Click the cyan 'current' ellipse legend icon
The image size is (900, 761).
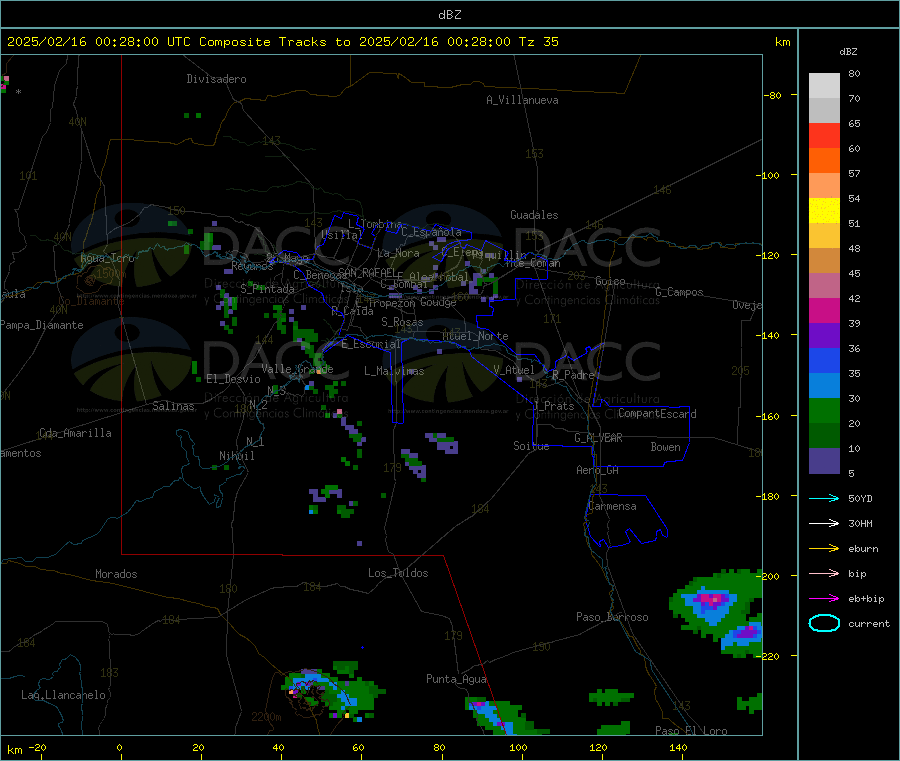(824, 623)
